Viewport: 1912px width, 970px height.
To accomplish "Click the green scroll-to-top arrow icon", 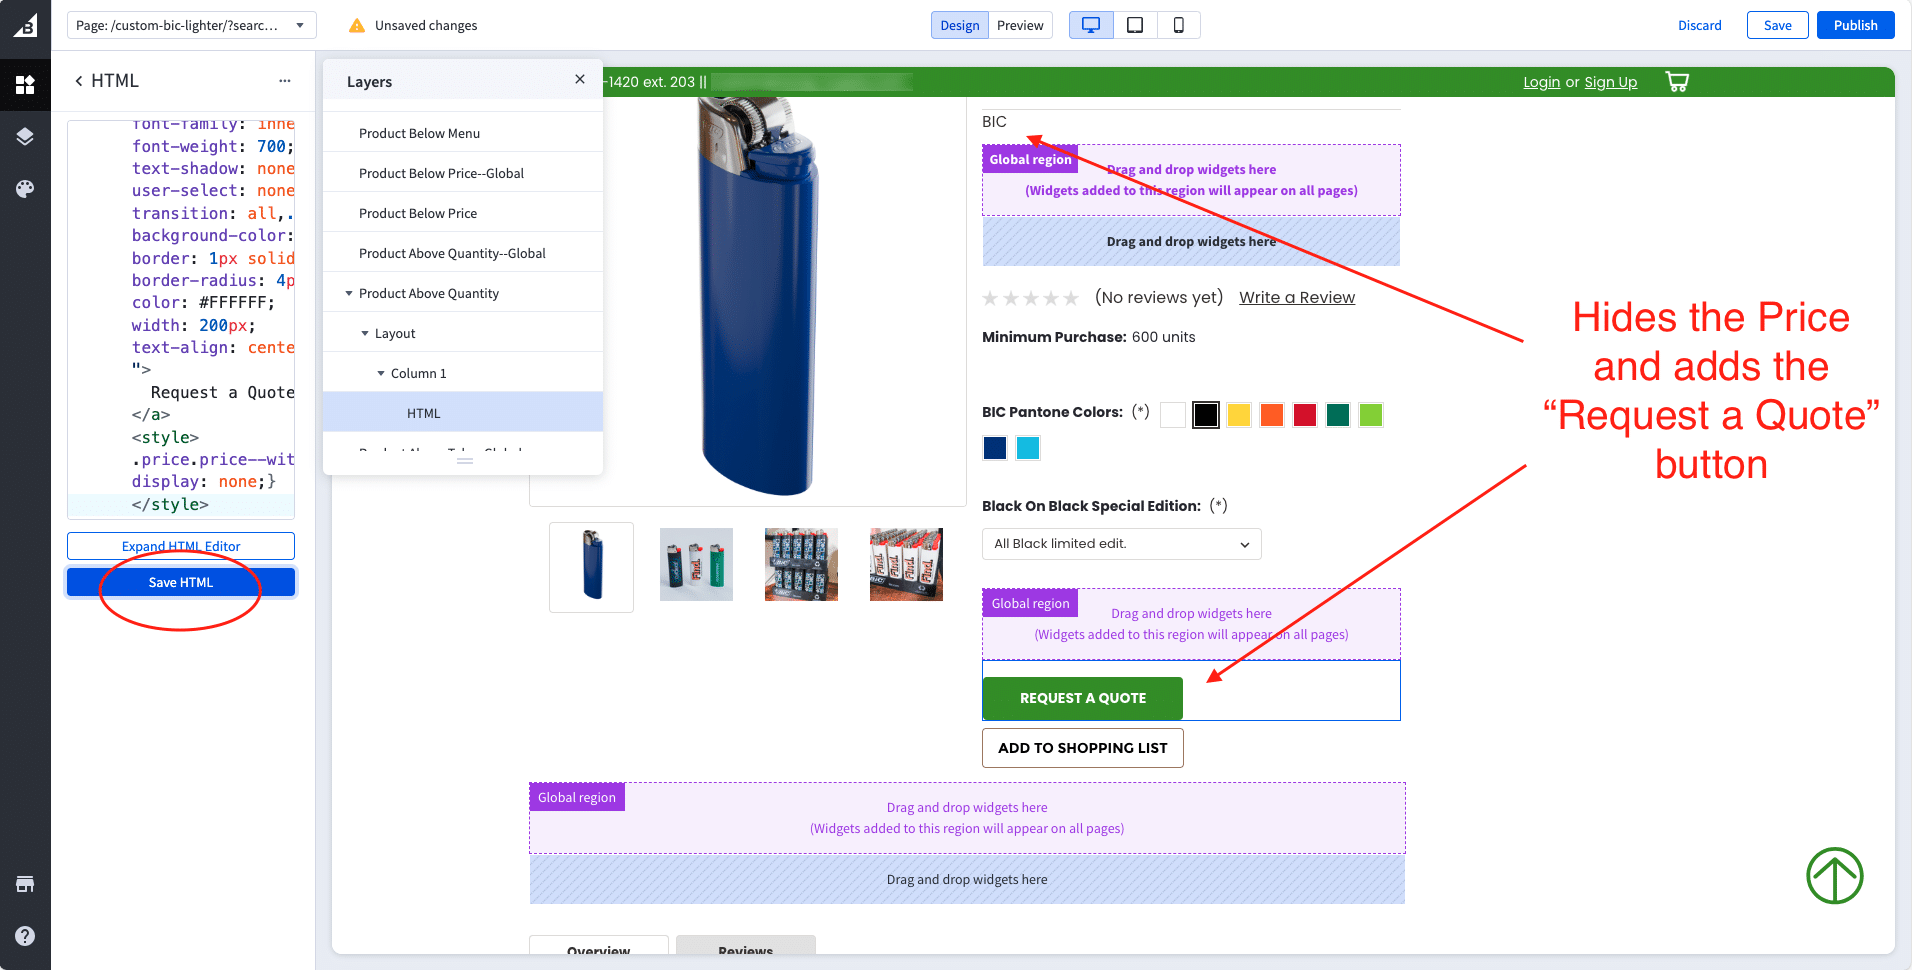I will click(x=1834, y=876).
